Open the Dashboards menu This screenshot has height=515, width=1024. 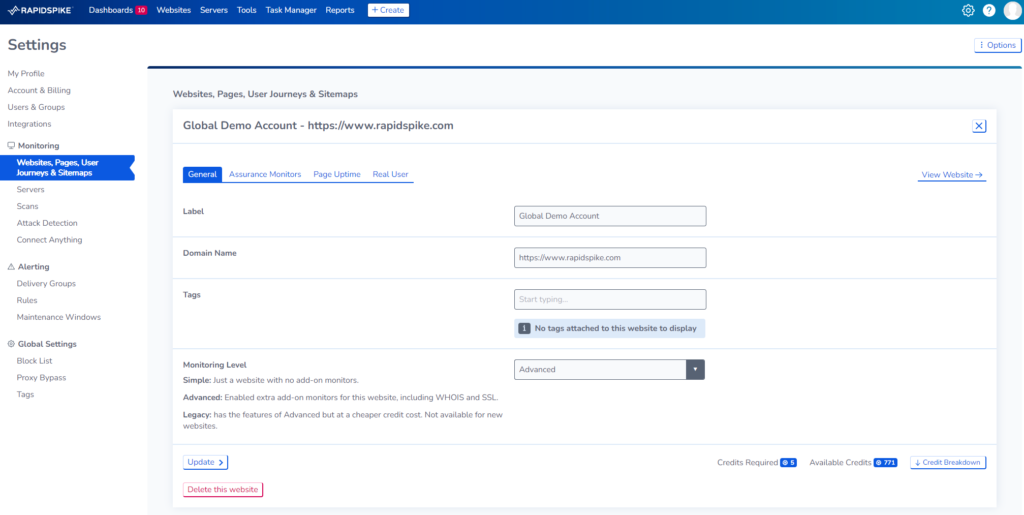coord(110,10)
